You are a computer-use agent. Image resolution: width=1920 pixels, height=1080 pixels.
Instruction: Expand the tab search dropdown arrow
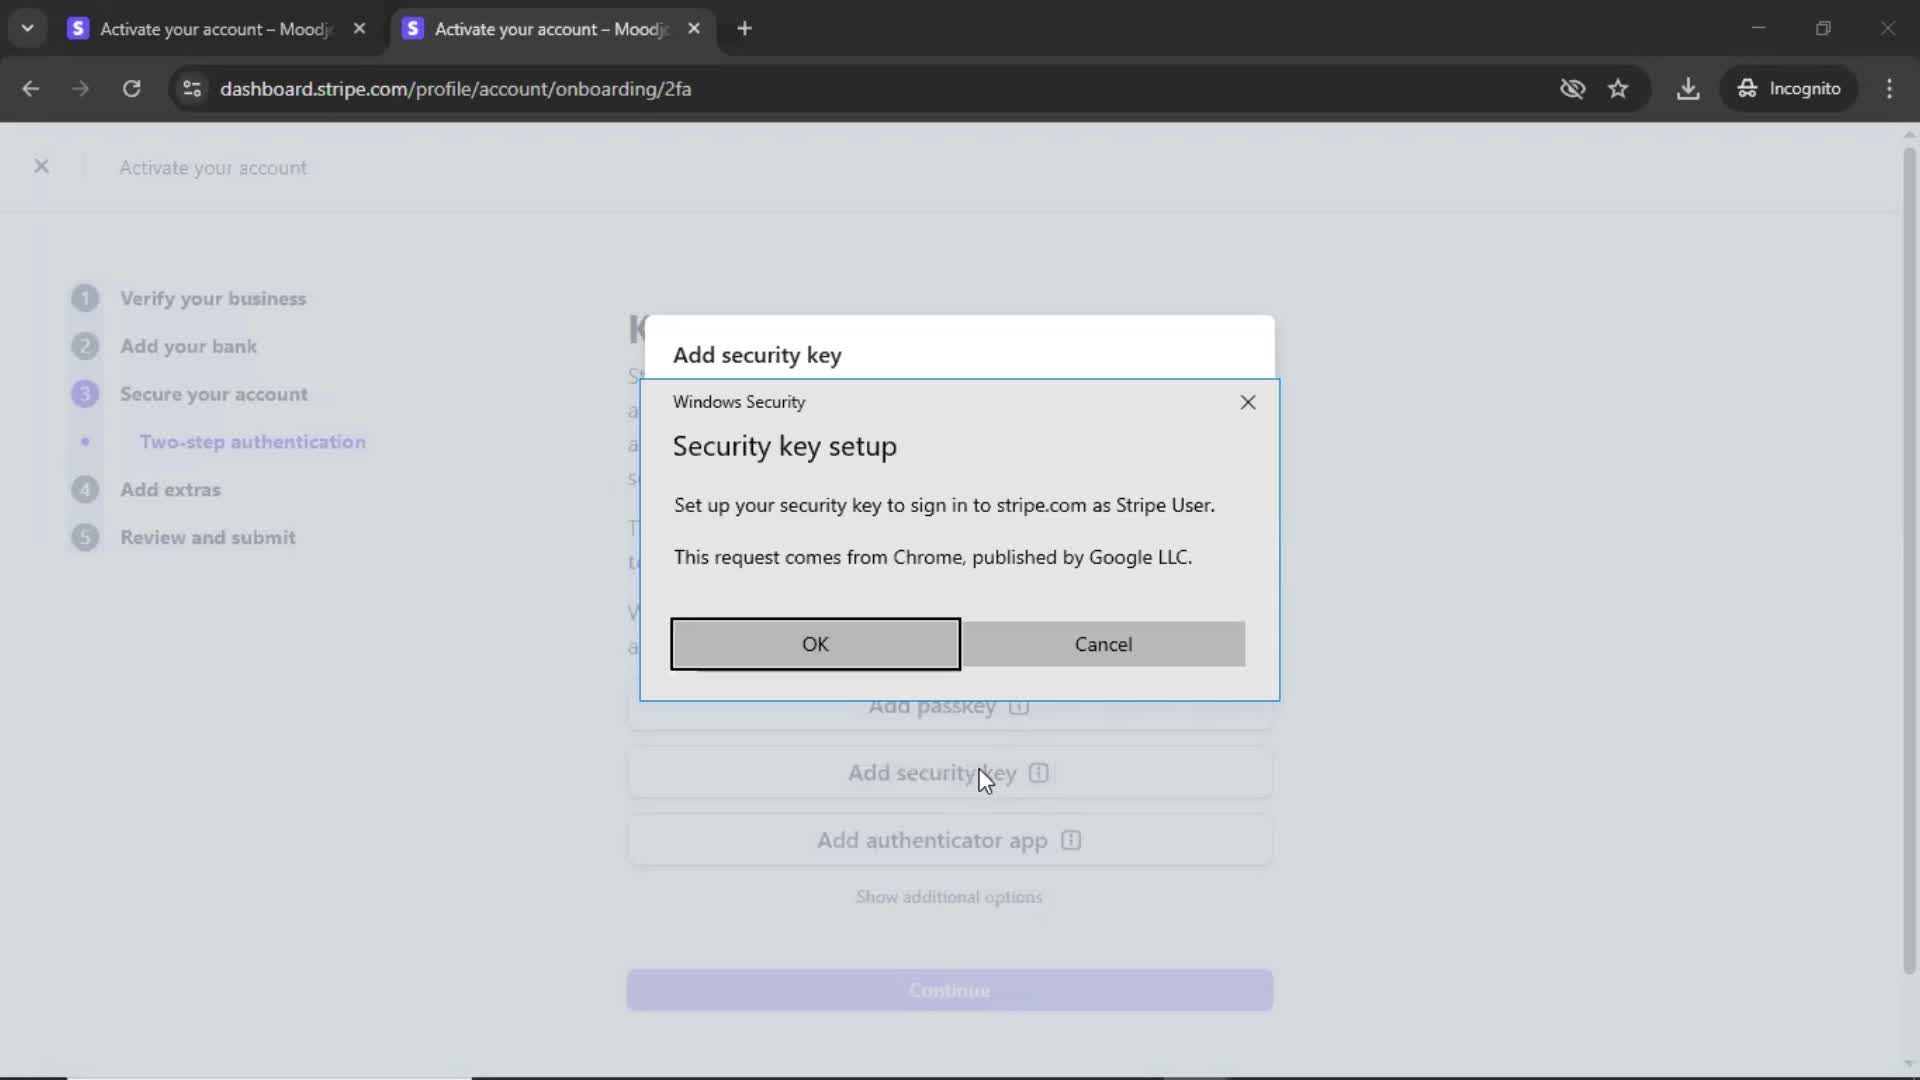27,29
